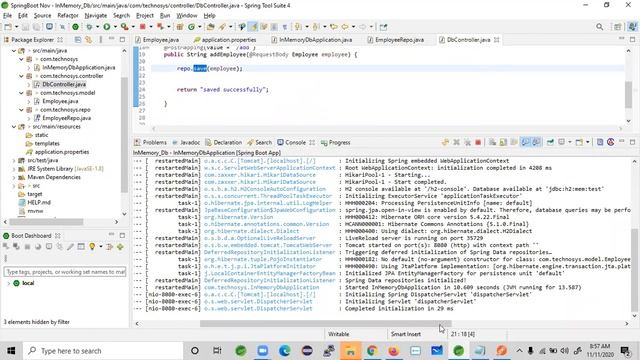Collapse the src/main/java folder
Screen dimensions: 640x360
click(14, 51)
